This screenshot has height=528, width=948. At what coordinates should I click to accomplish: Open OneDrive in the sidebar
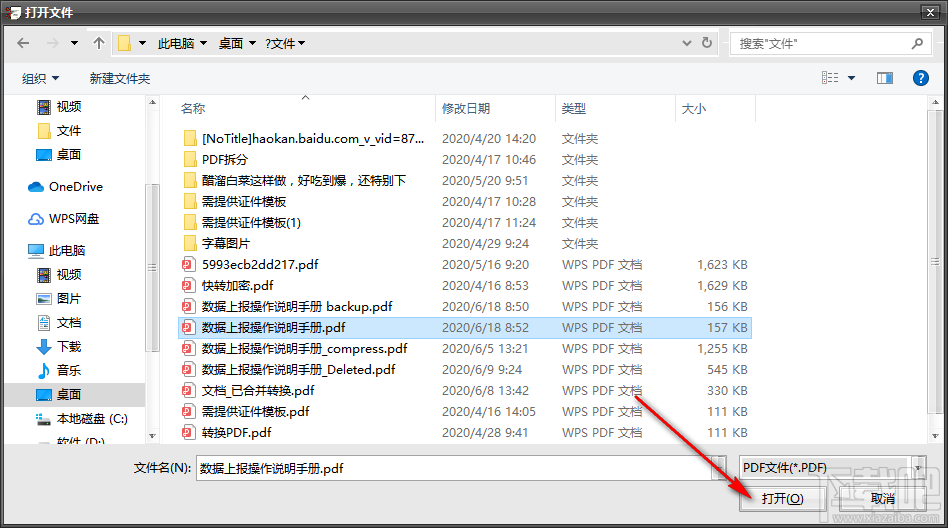(65, 186)
